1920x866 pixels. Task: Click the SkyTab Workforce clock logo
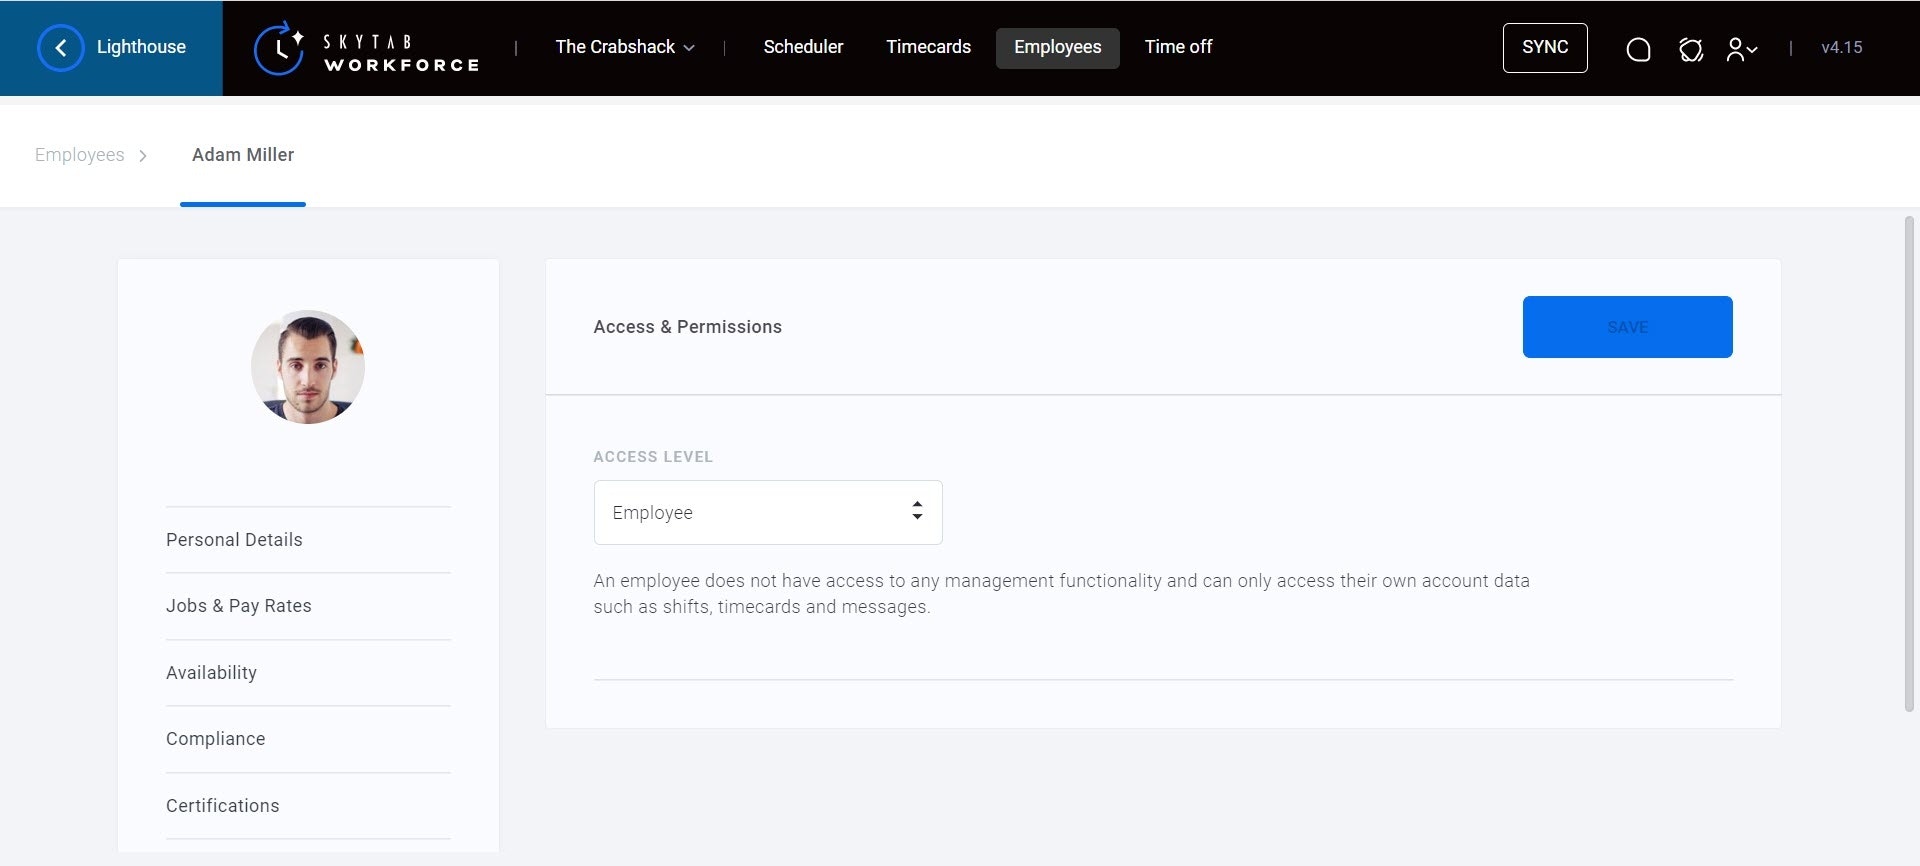pos(279,48)
